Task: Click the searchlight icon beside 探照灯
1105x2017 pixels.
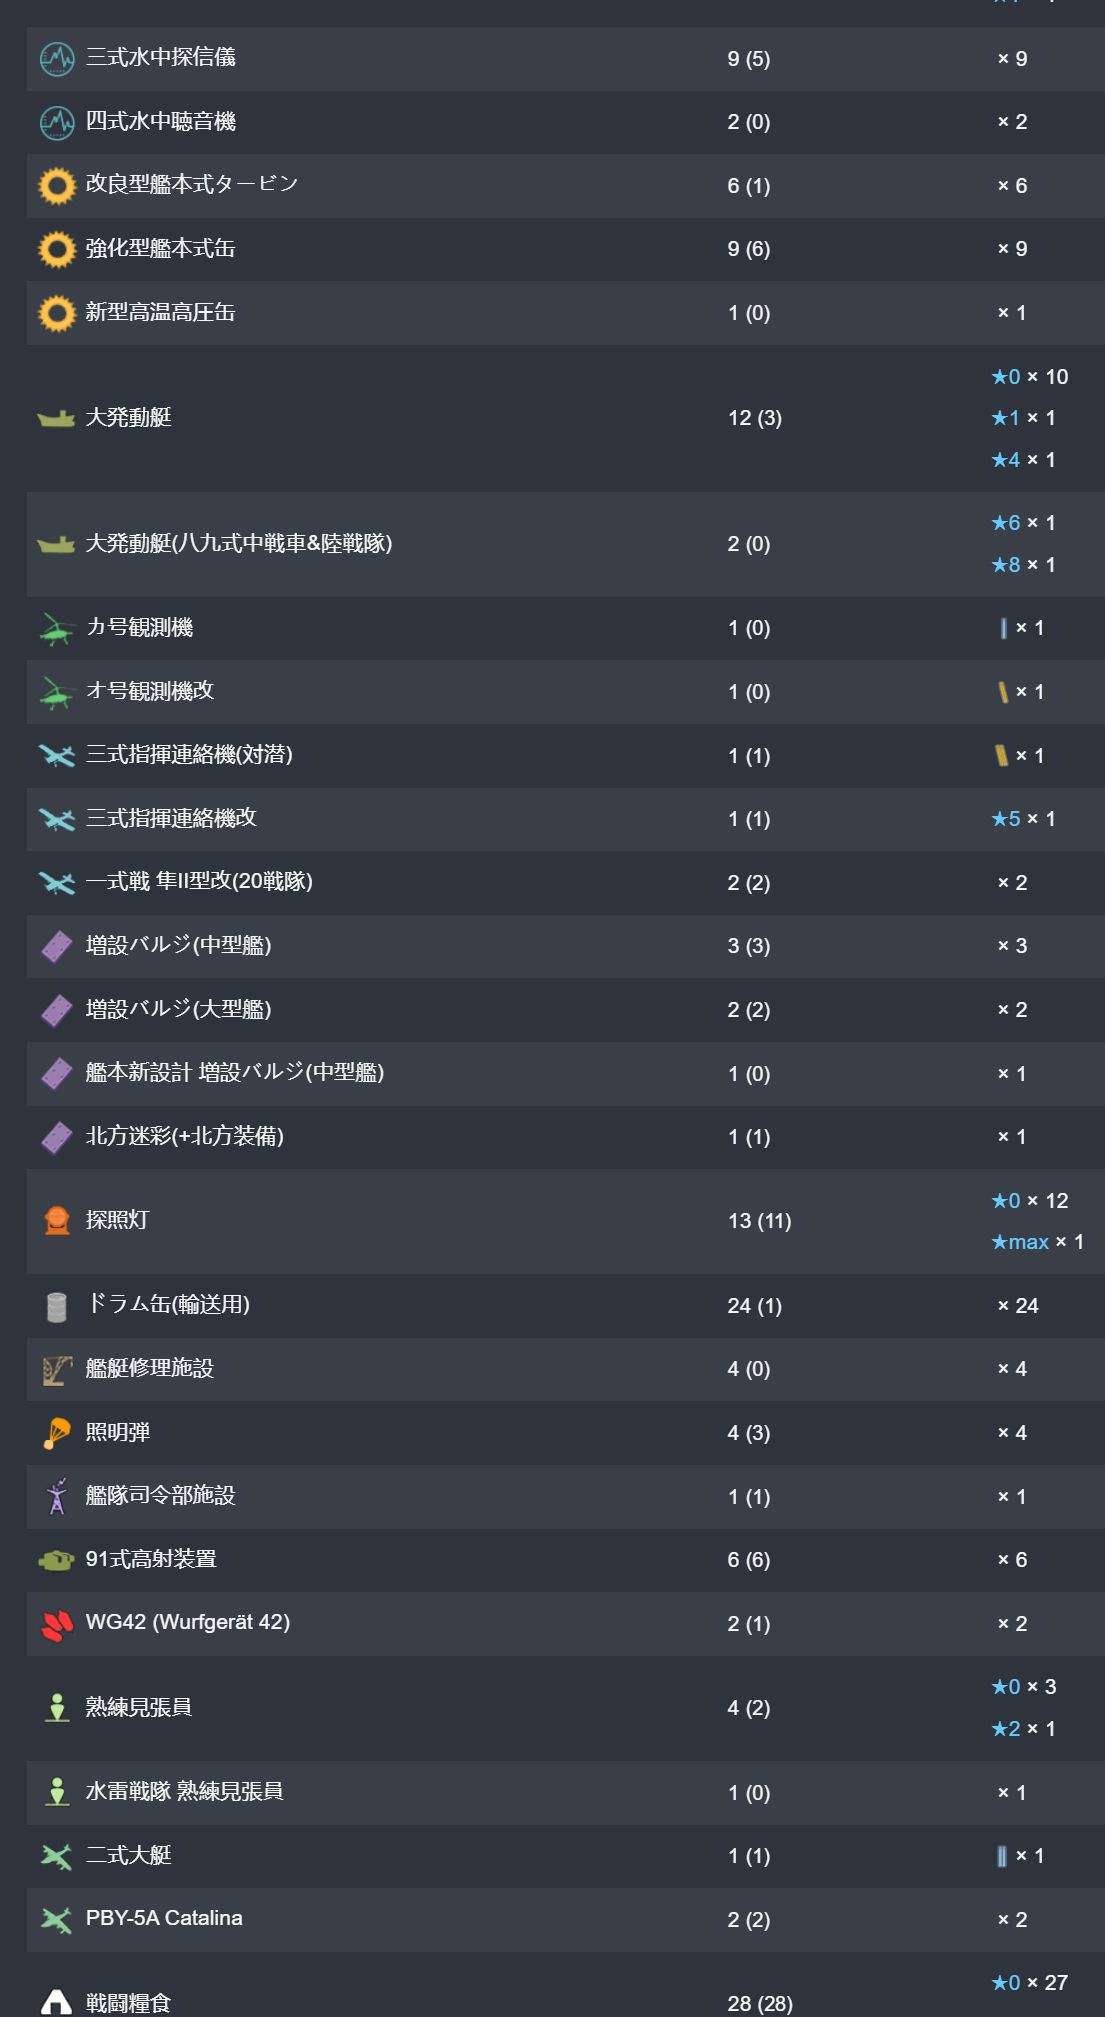Action: pyautogui.click(x=57, y=1221)
